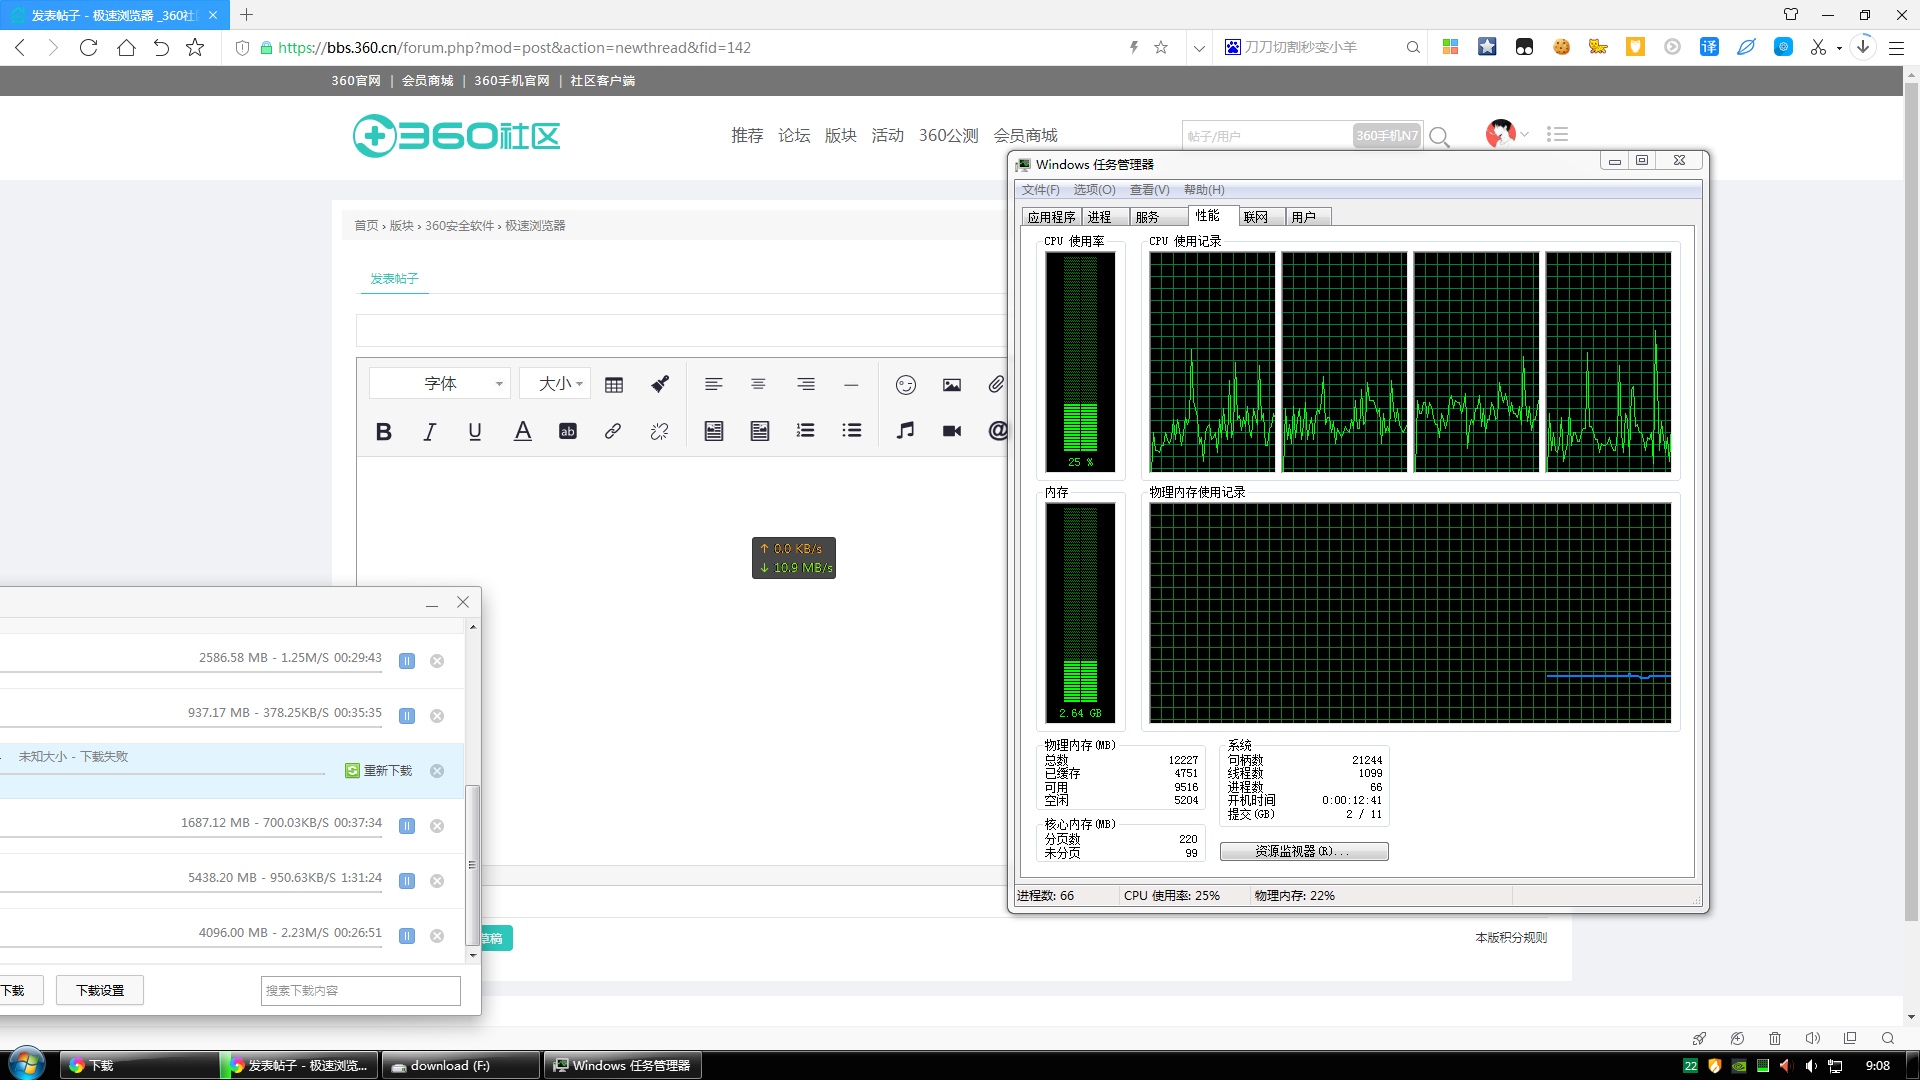
Task: Open 下载设置 download settings
Action: click(100, 990)
